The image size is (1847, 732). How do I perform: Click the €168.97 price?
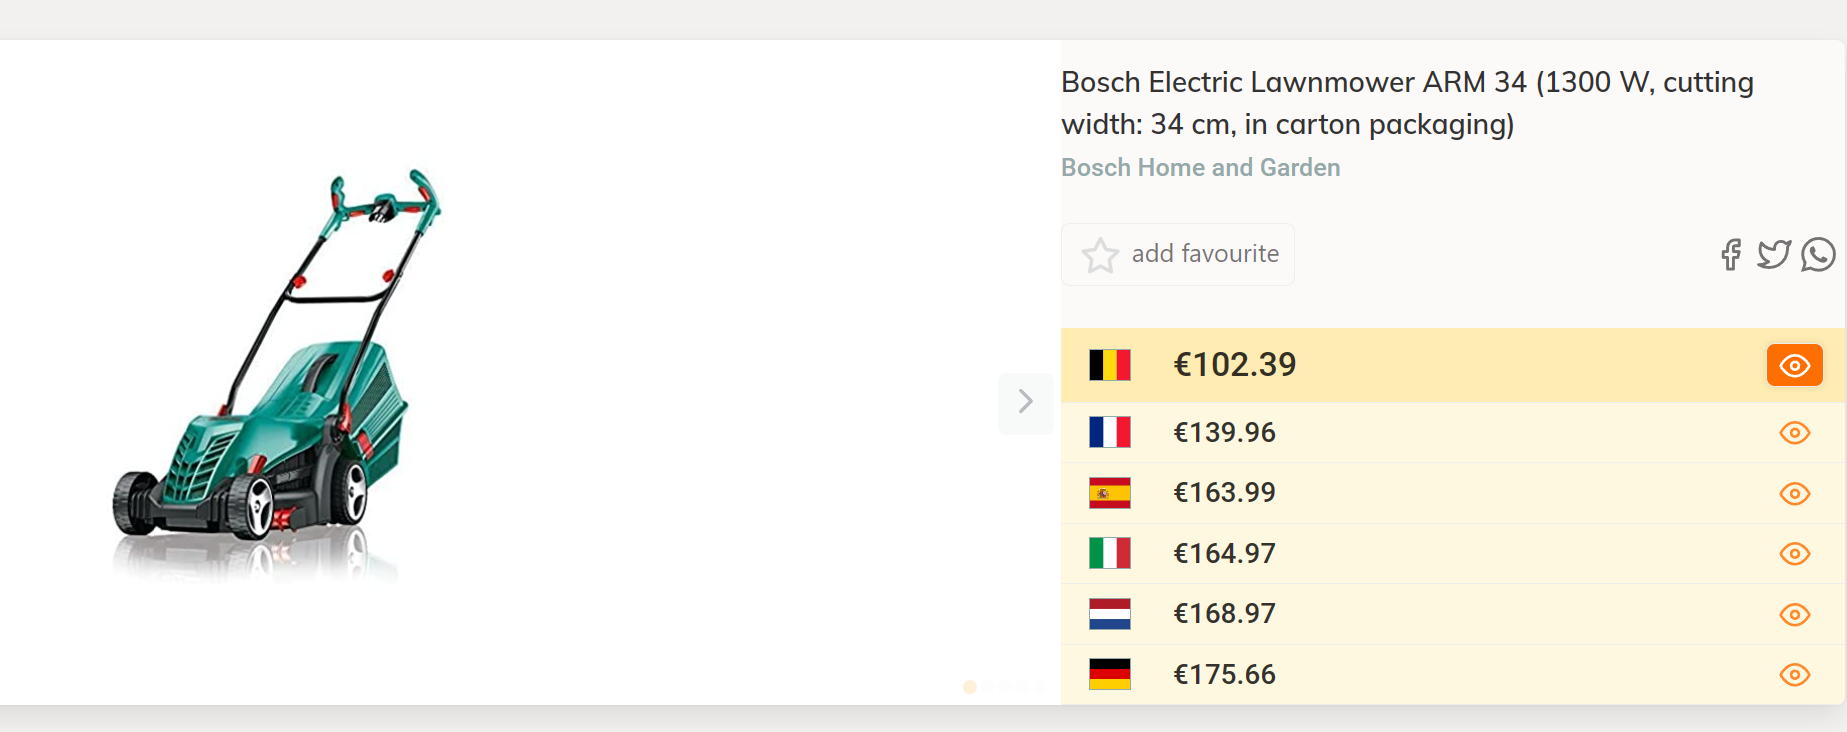pyautogui.click(x=1224, y=614)
